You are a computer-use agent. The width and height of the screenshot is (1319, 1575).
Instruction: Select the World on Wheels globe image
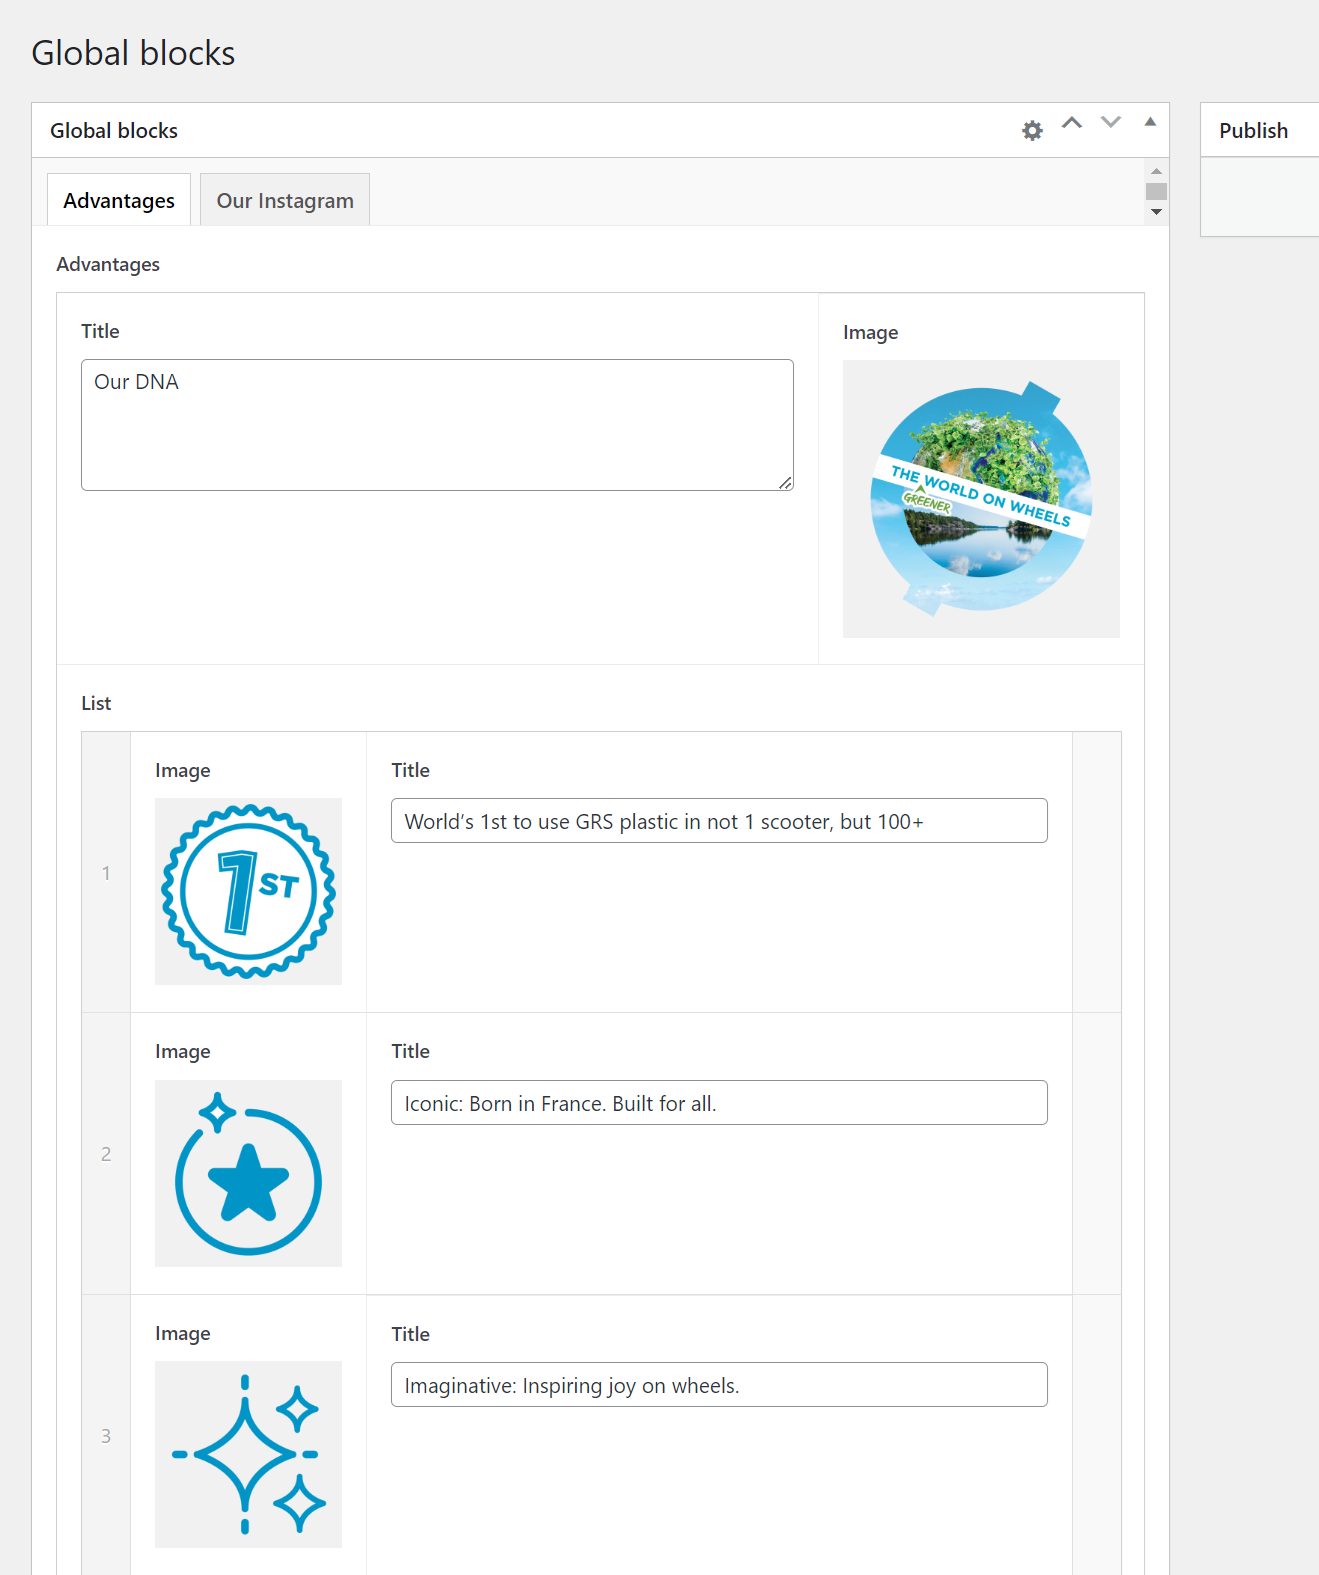[x=981, y=499]
